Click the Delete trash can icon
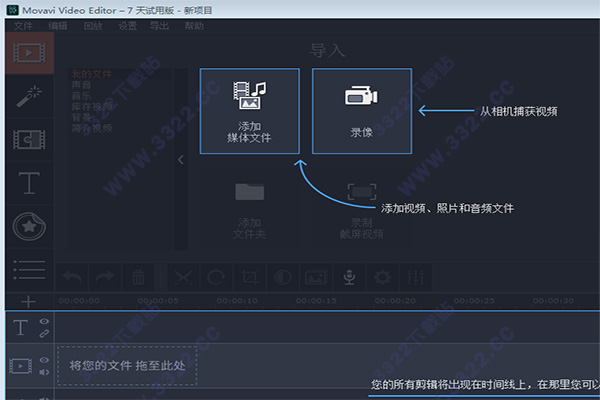 coord(138,277)
